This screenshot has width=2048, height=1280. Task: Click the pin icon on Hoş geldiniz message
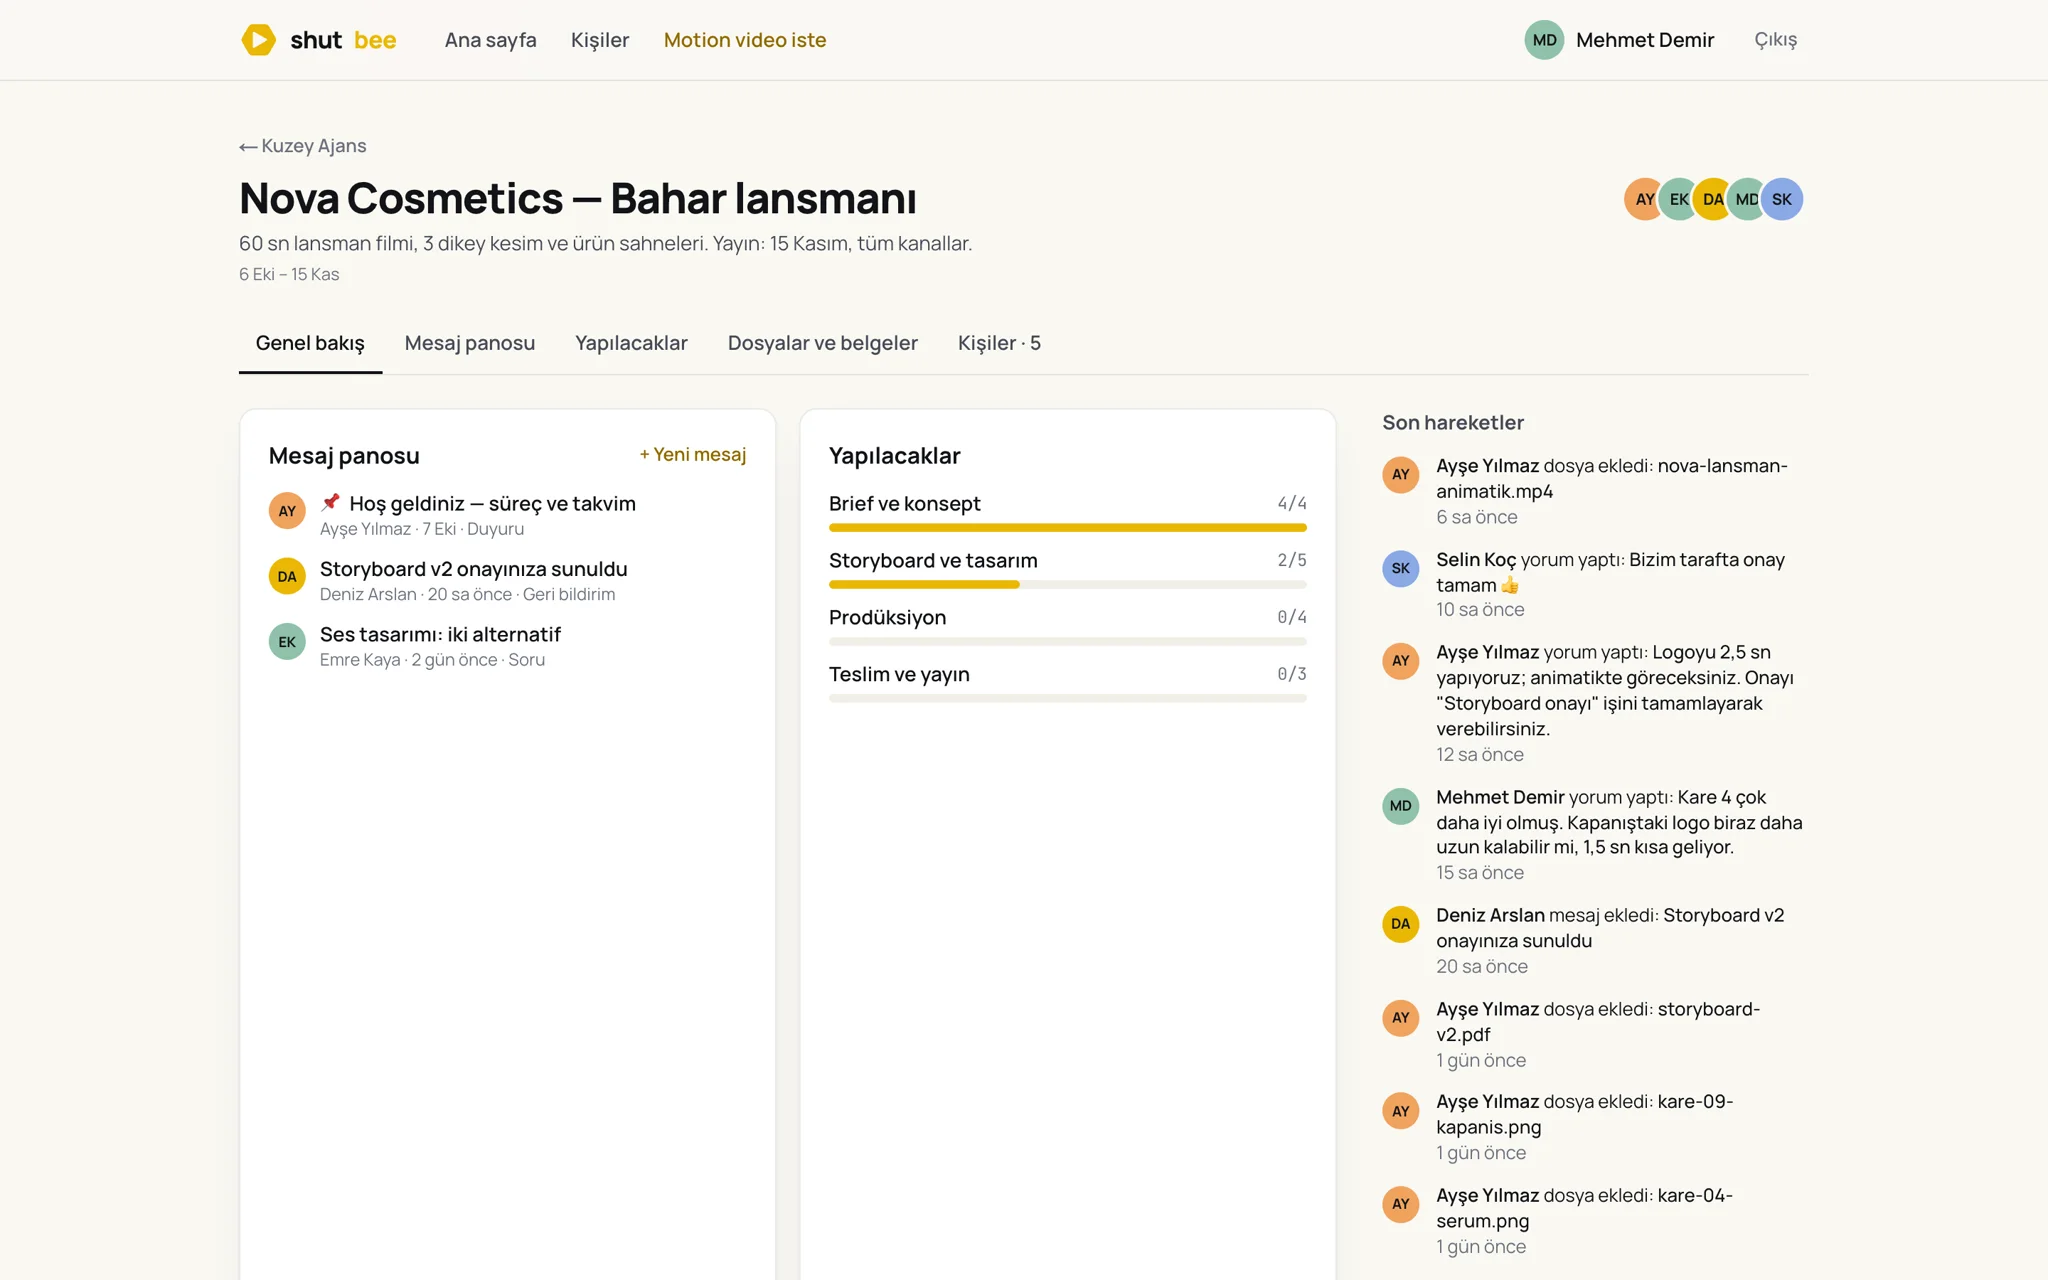click(x=330, y=502)
